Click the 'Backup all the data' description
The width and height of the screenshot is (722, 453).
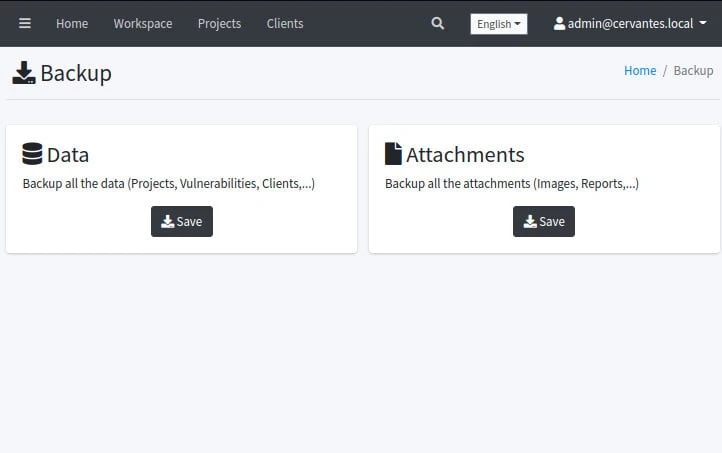(169, 184)
